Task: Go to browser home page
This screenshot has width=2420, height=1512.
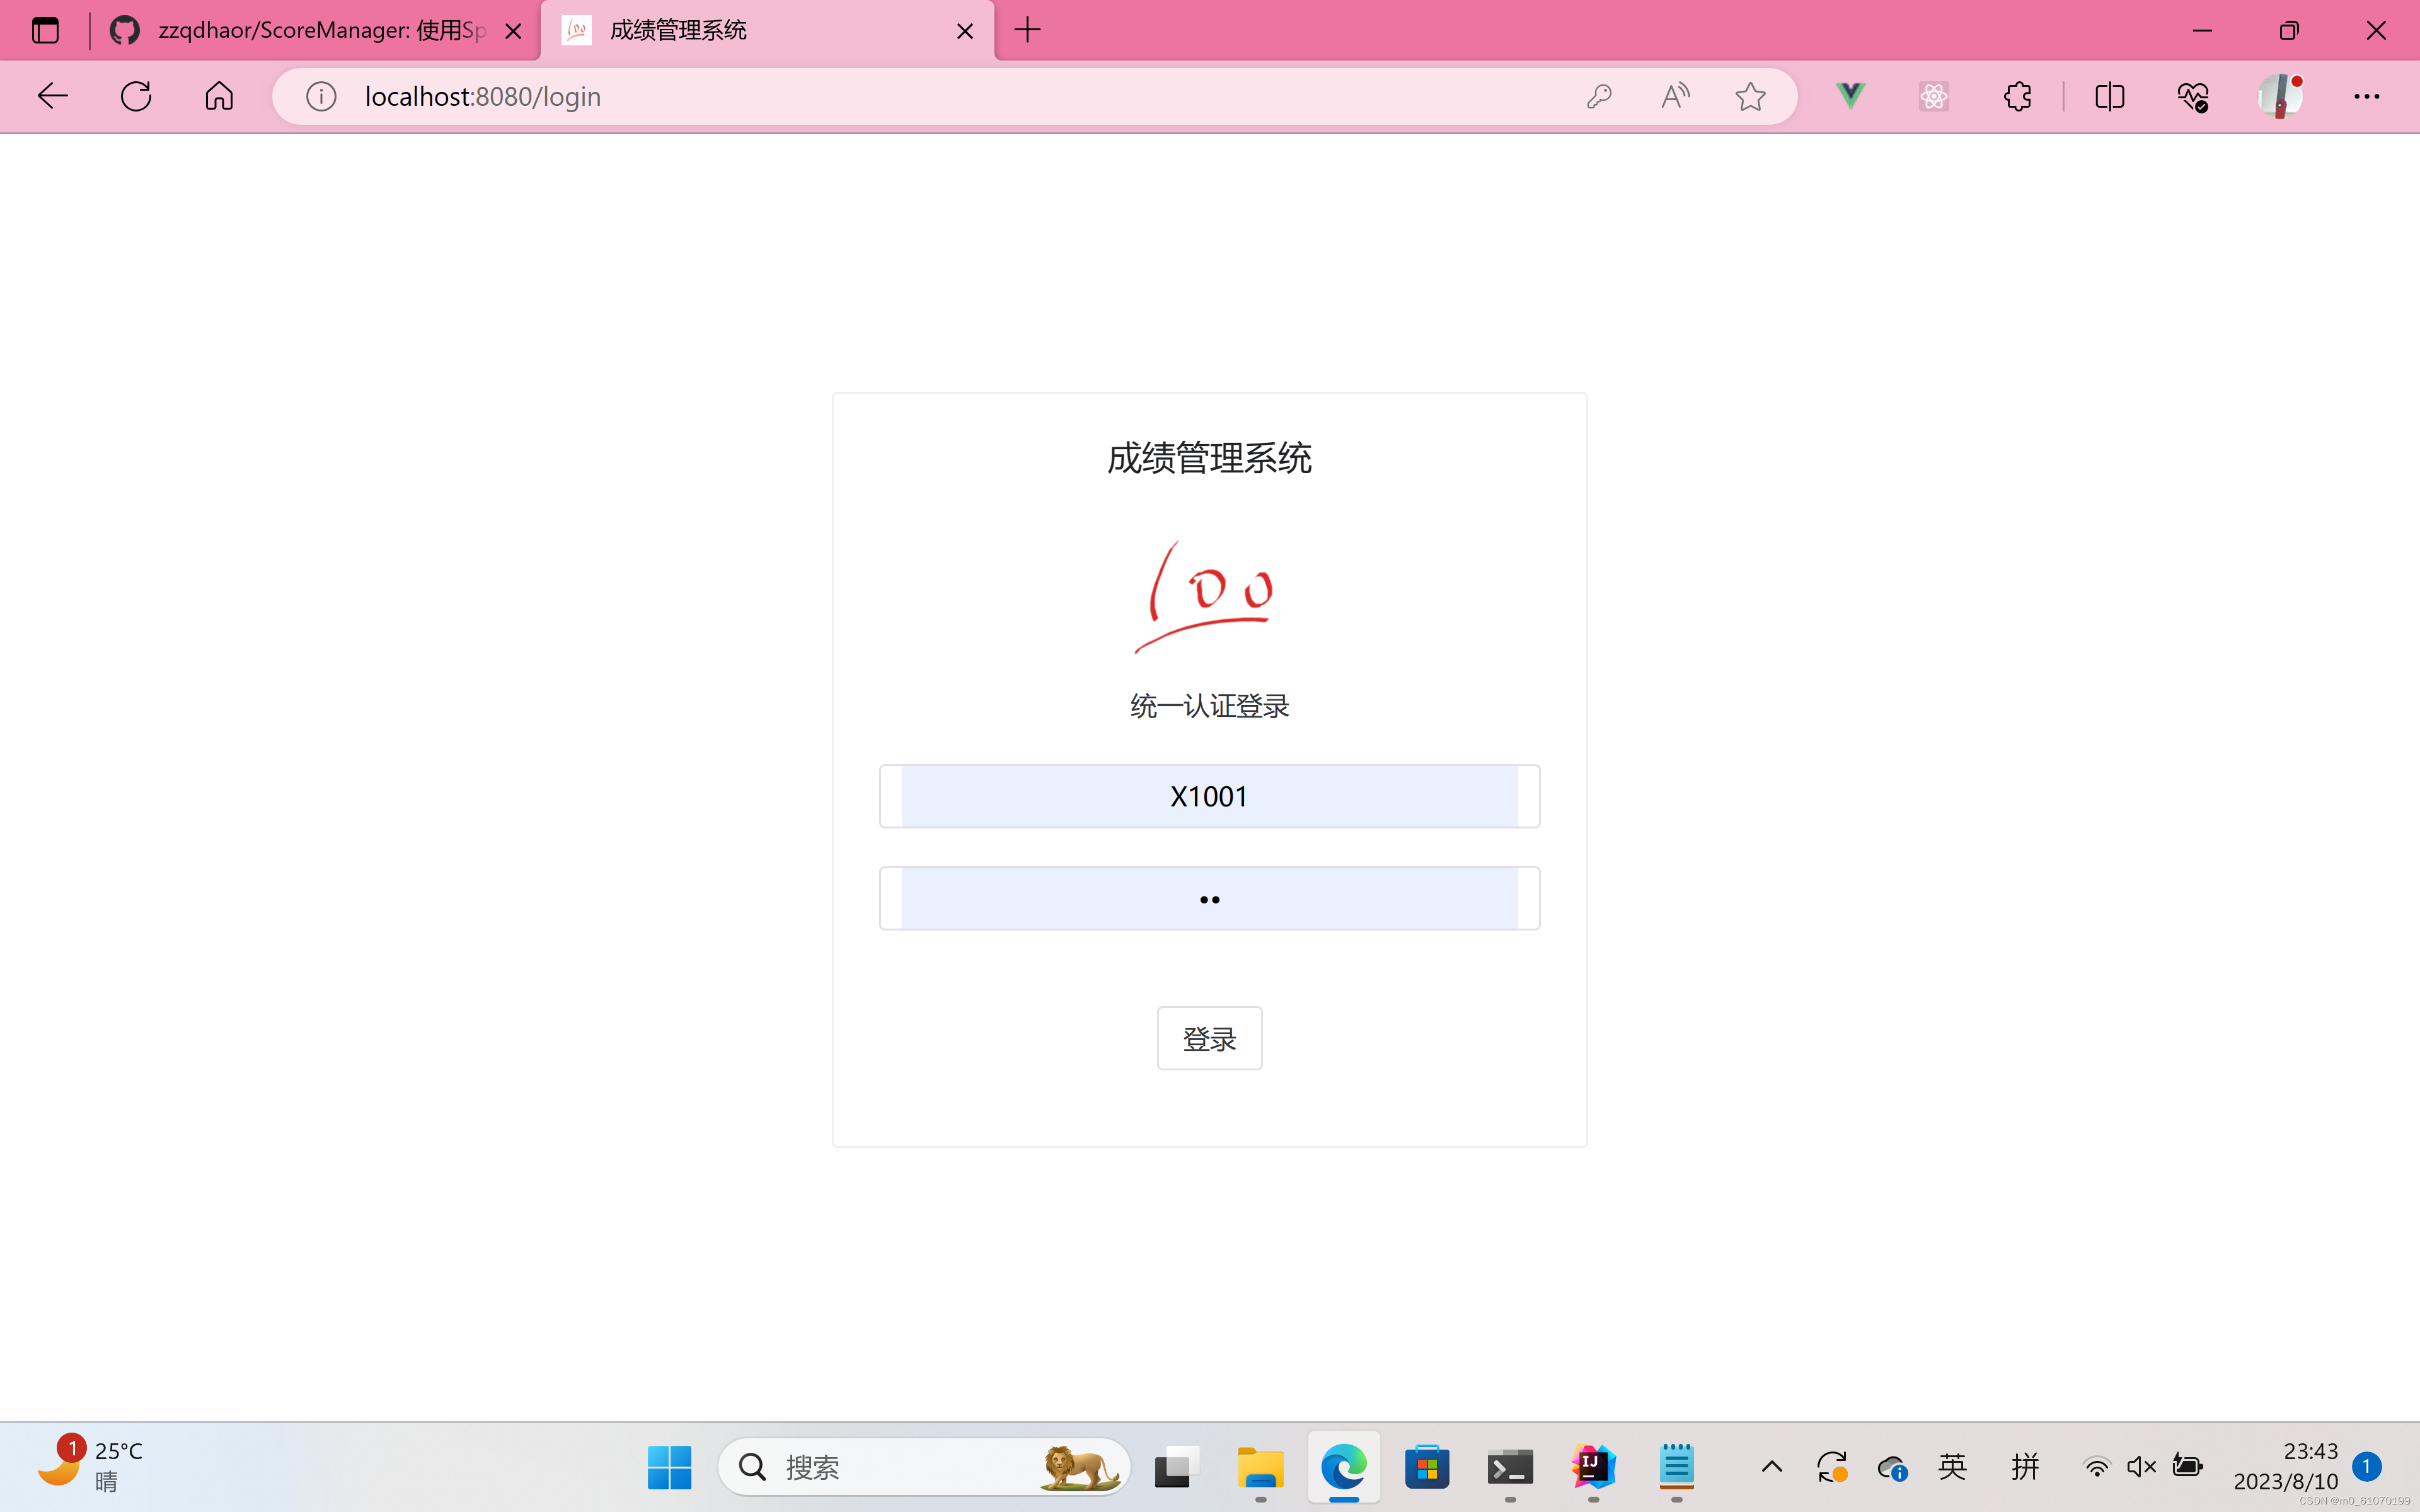Action: click(219, 96)
